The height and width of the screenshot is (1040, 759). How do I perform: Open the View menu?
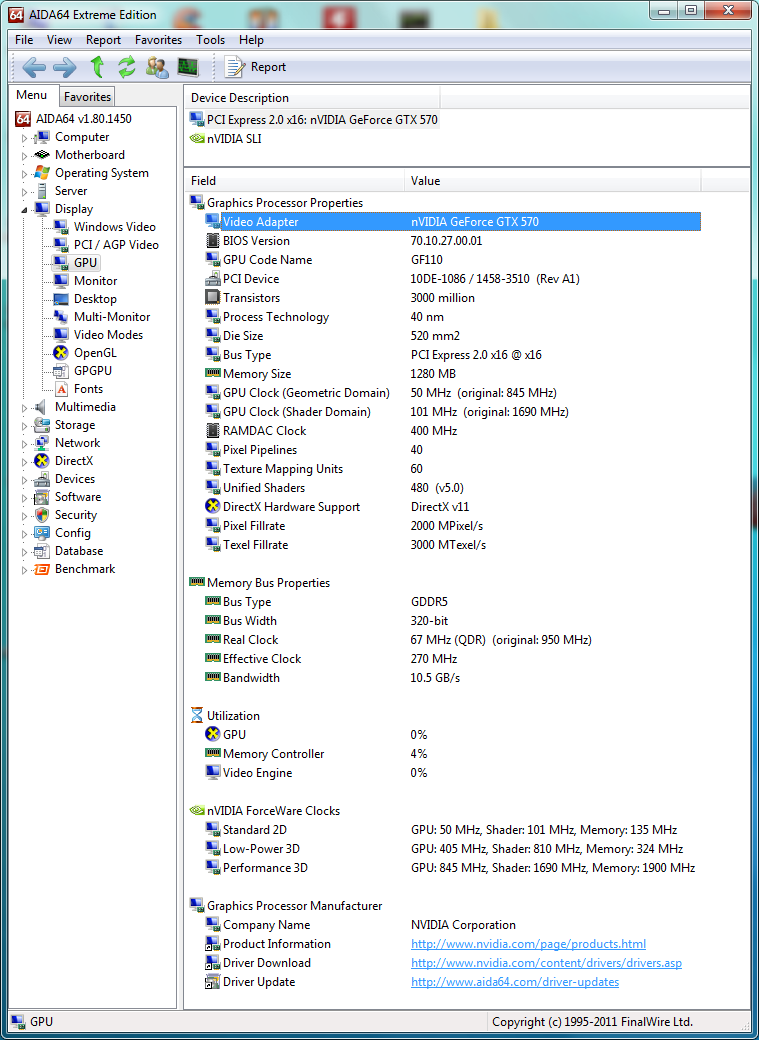[60, 40]
